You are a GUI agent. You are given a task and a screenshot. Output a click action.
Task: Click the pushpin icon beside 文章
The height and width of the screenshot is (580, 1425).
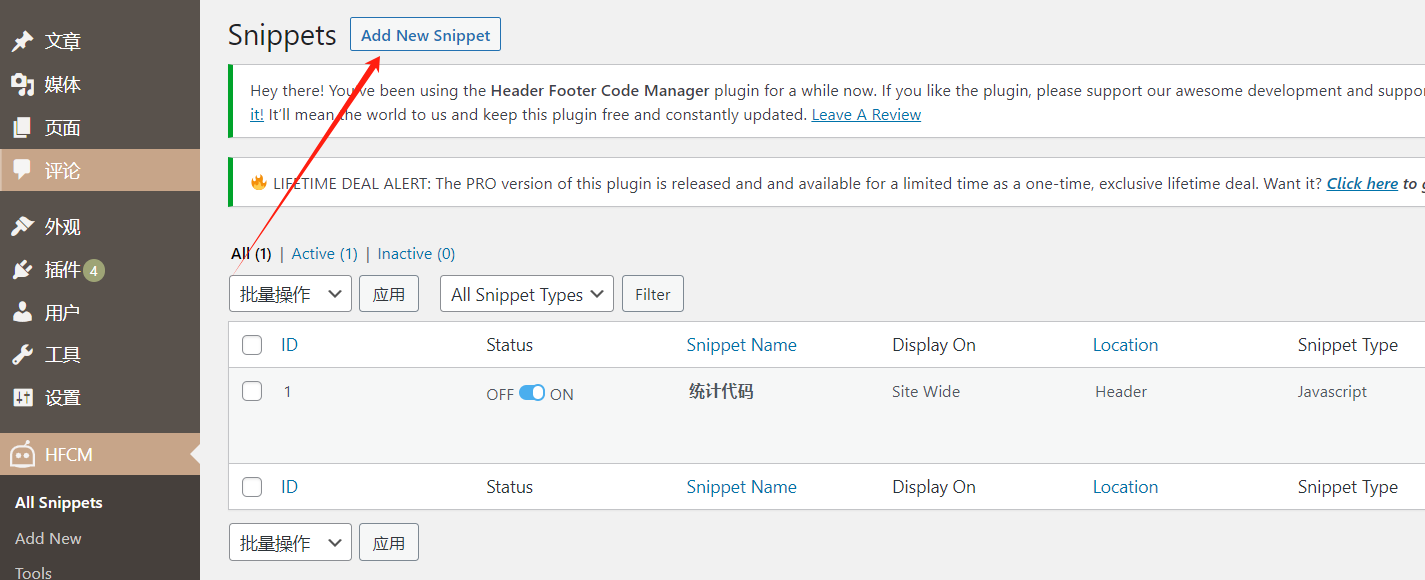pos(22,41)
